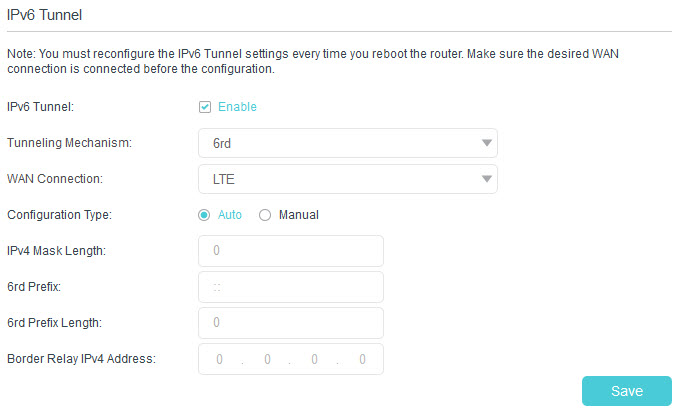Click second octet of Border Relay address
Image resolution: width=675 pixels, height=409 pixels.
267,359
